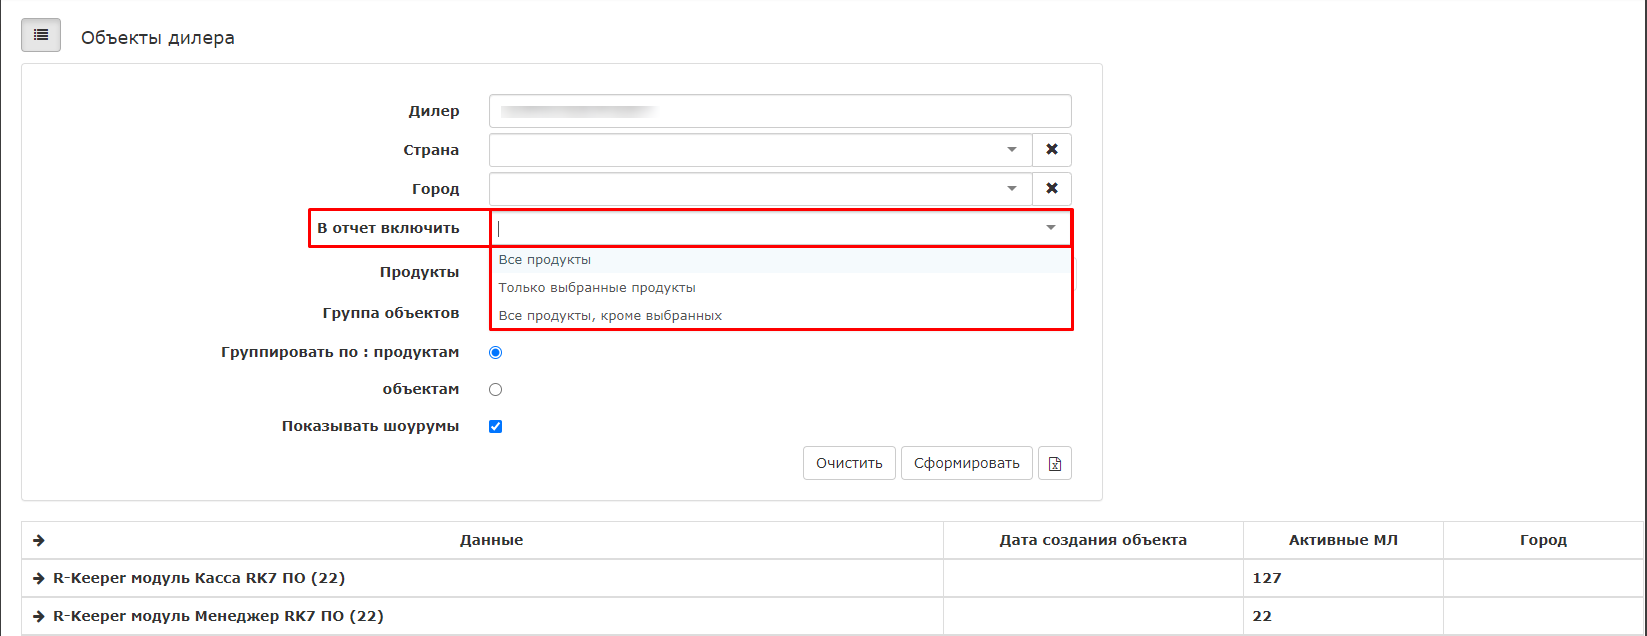Open the Страна dropdown arrow

click(x=1012, y=150)
